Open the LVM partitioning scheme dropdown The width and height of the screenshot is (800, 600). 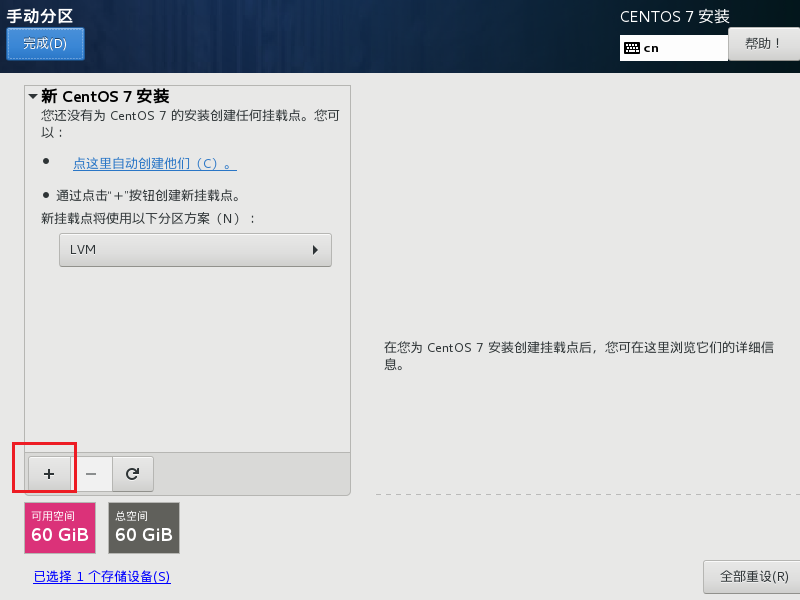(195, 250)
